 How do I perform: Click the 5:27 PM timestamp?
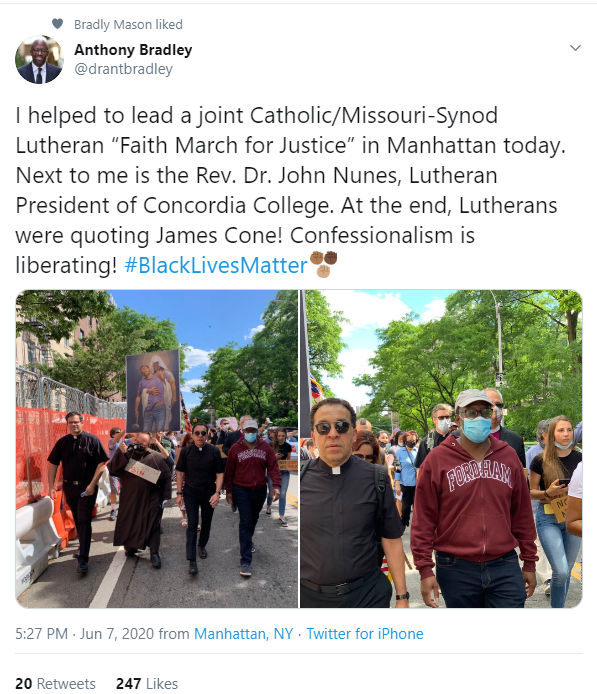pyautogui.click(x=42, y=634)
